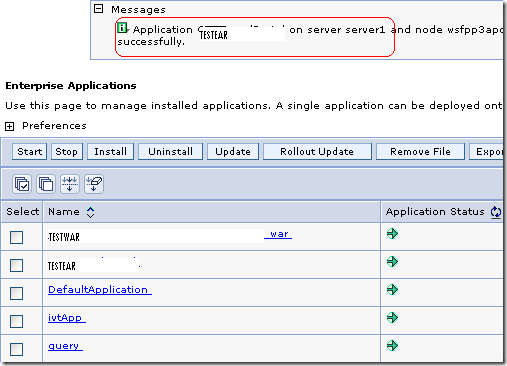Viewport: 507px width, 366px height.
Task: Open the TESTWAR war application link
Action: [x=170, y=236]
